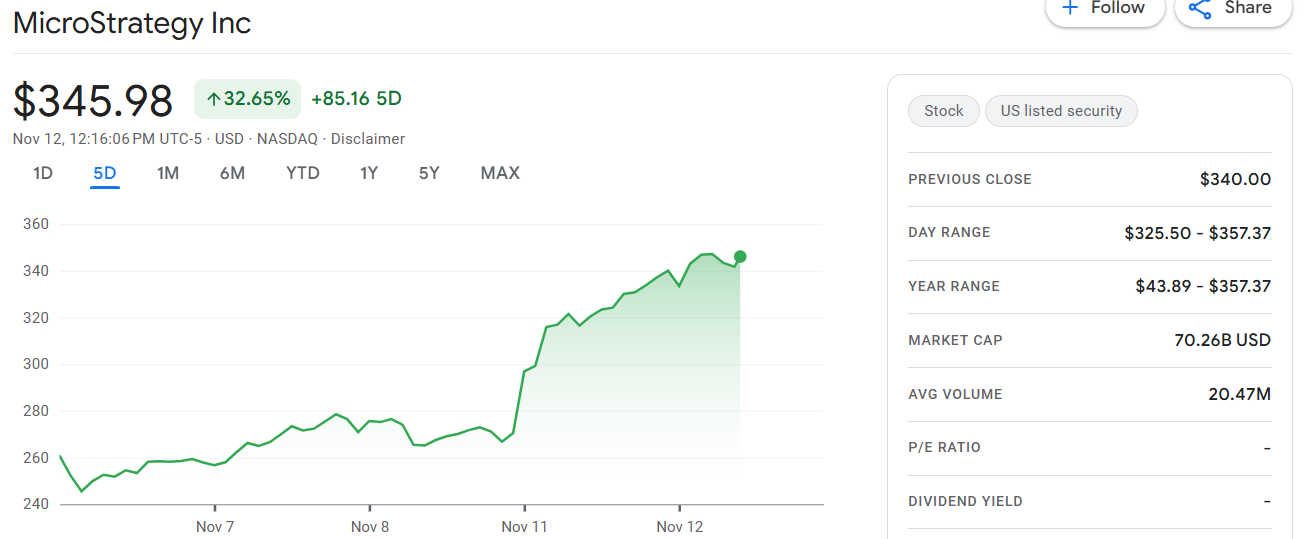
Task: Click the Nov 8 date marker
Action: tap(370, 526)
